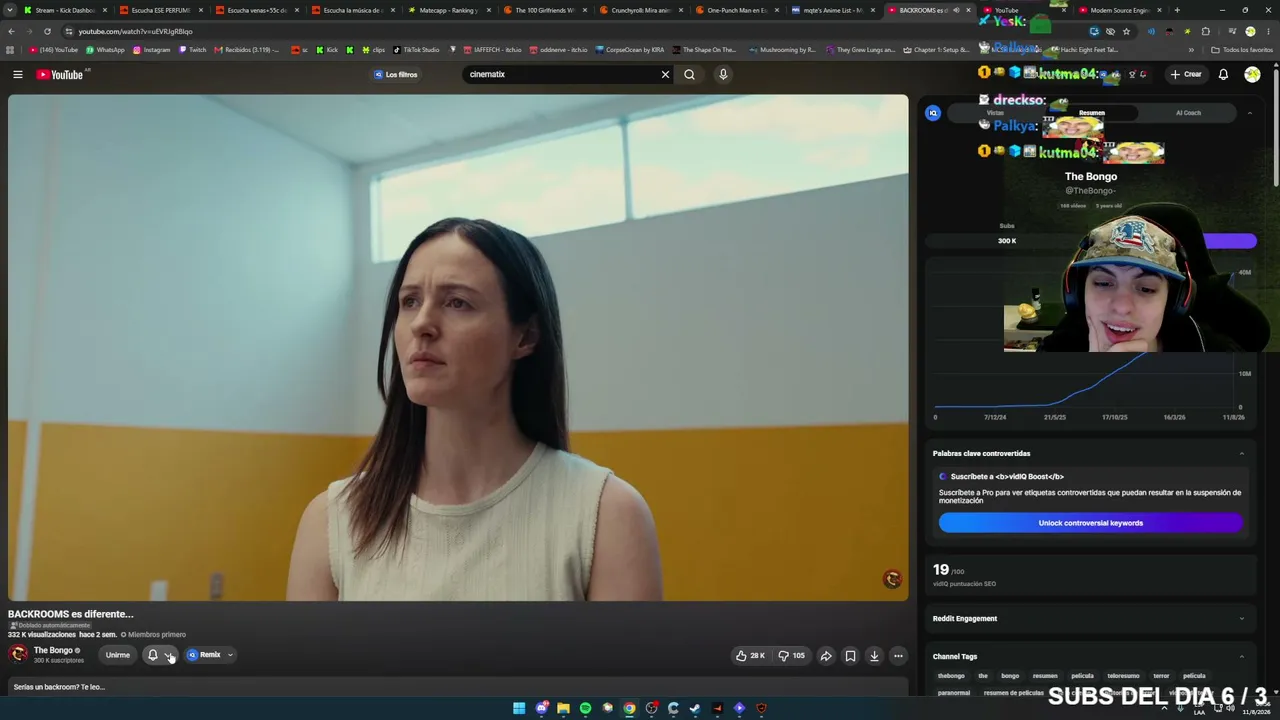Viewport: 1280px width, 720px height.
Task: Open The Bongo channel name link
Action: coord(53,650)
